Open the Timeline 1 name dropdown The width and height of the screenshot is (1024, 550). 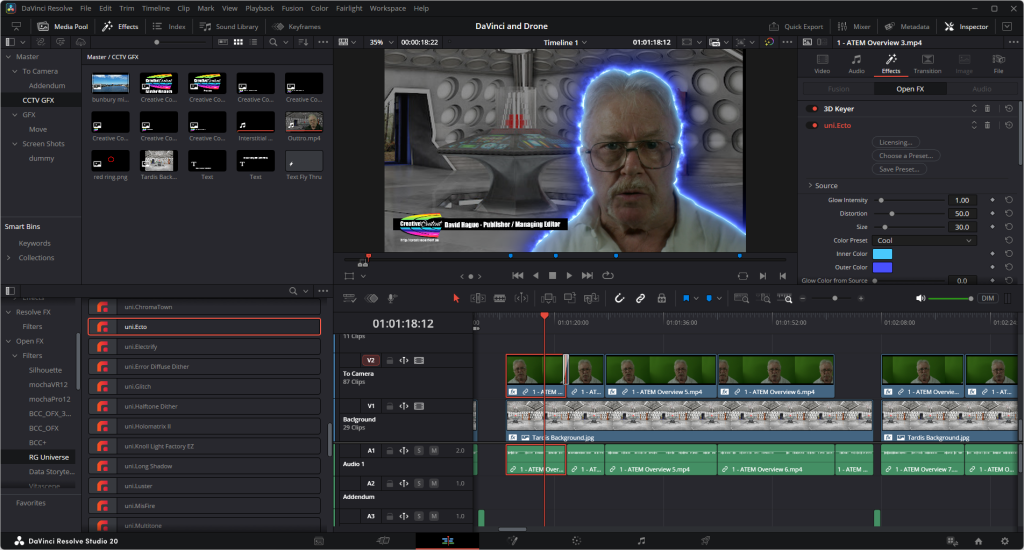coord(565,42)
